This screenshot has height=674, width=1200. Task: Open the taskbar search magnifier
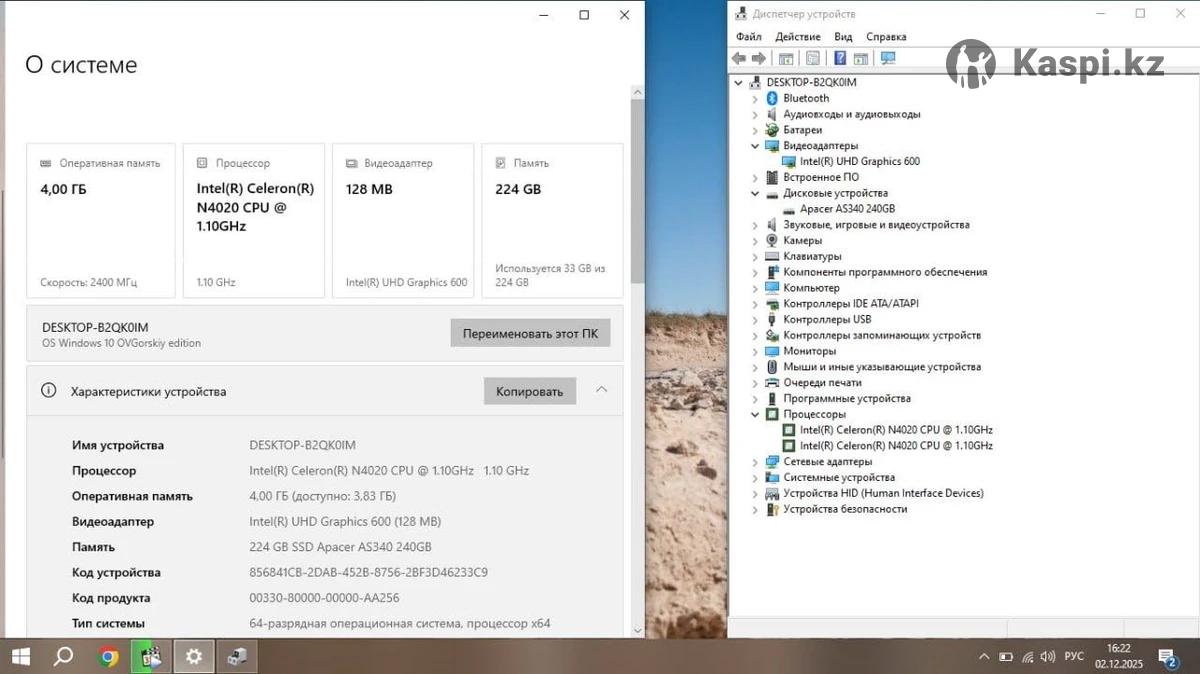[63, 657]
